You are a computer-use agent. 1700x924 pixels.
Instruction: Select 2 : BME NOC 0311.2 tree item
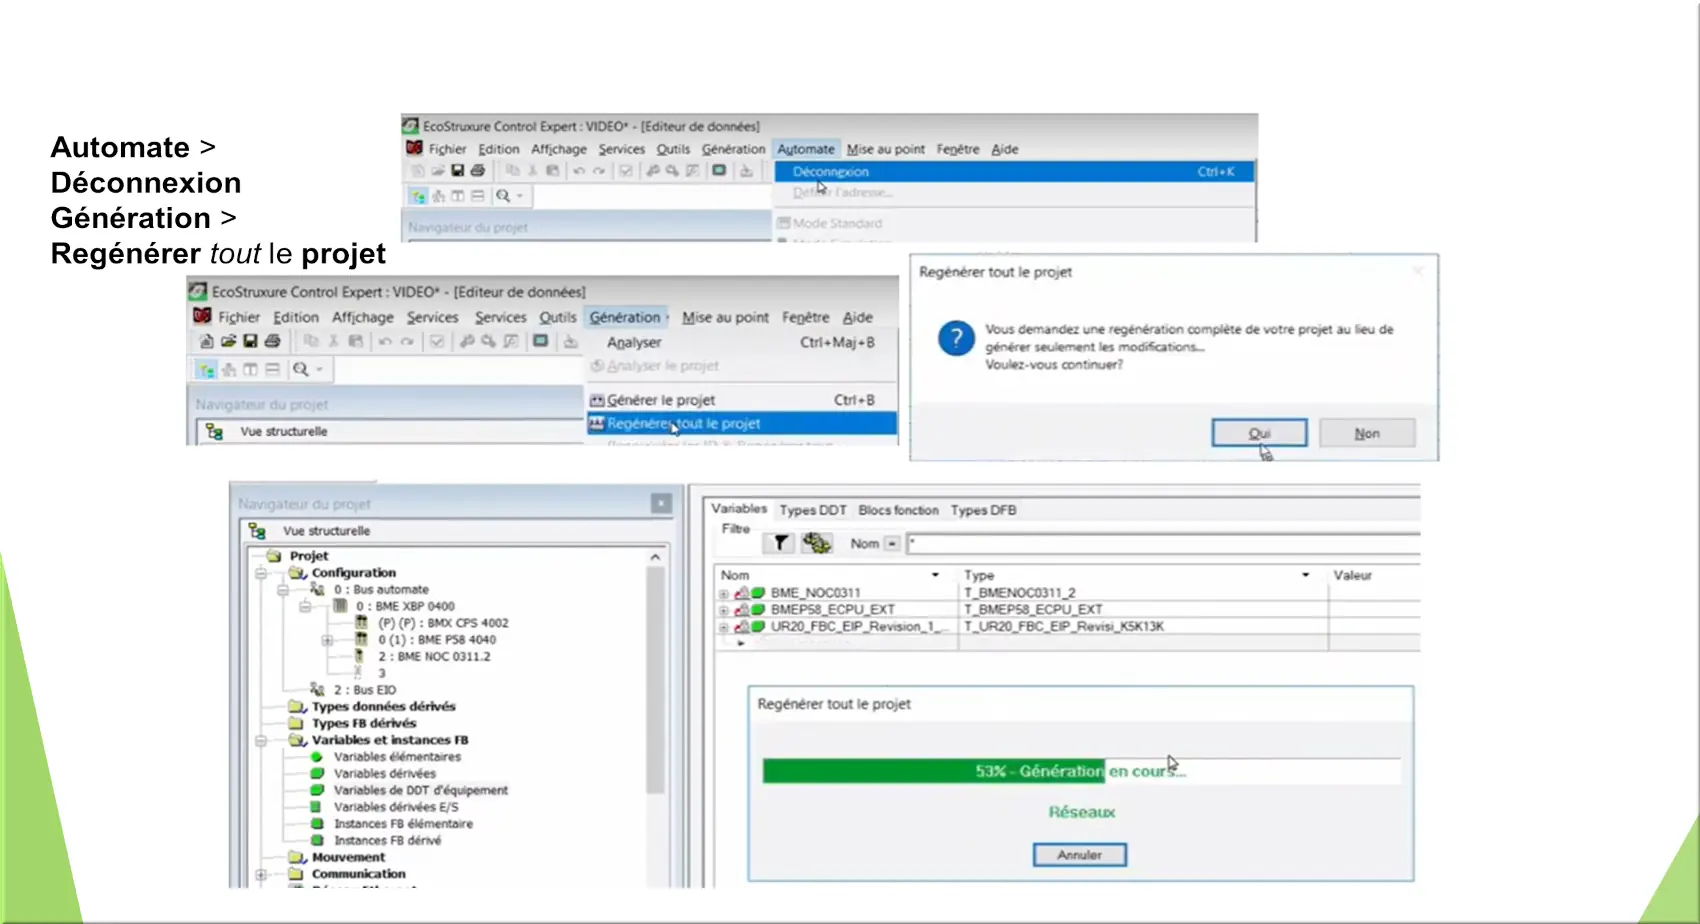point(434,657)
